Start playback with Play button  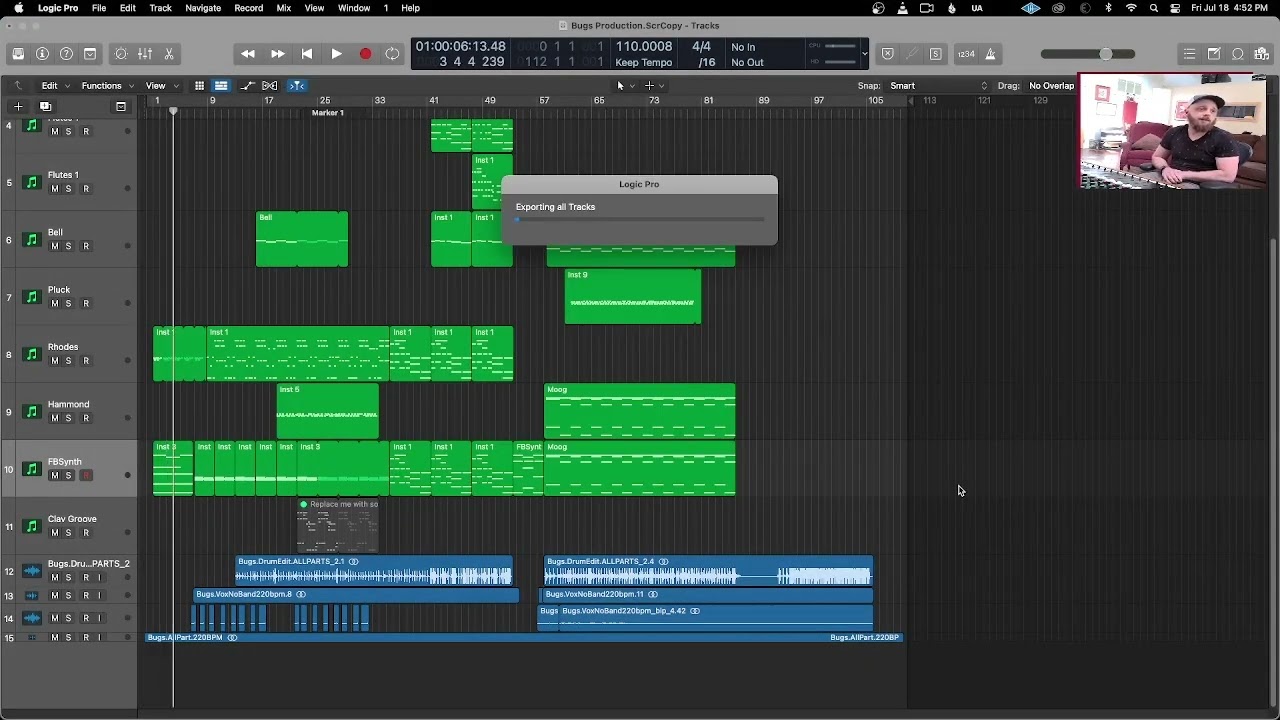[x=336, y=54]
